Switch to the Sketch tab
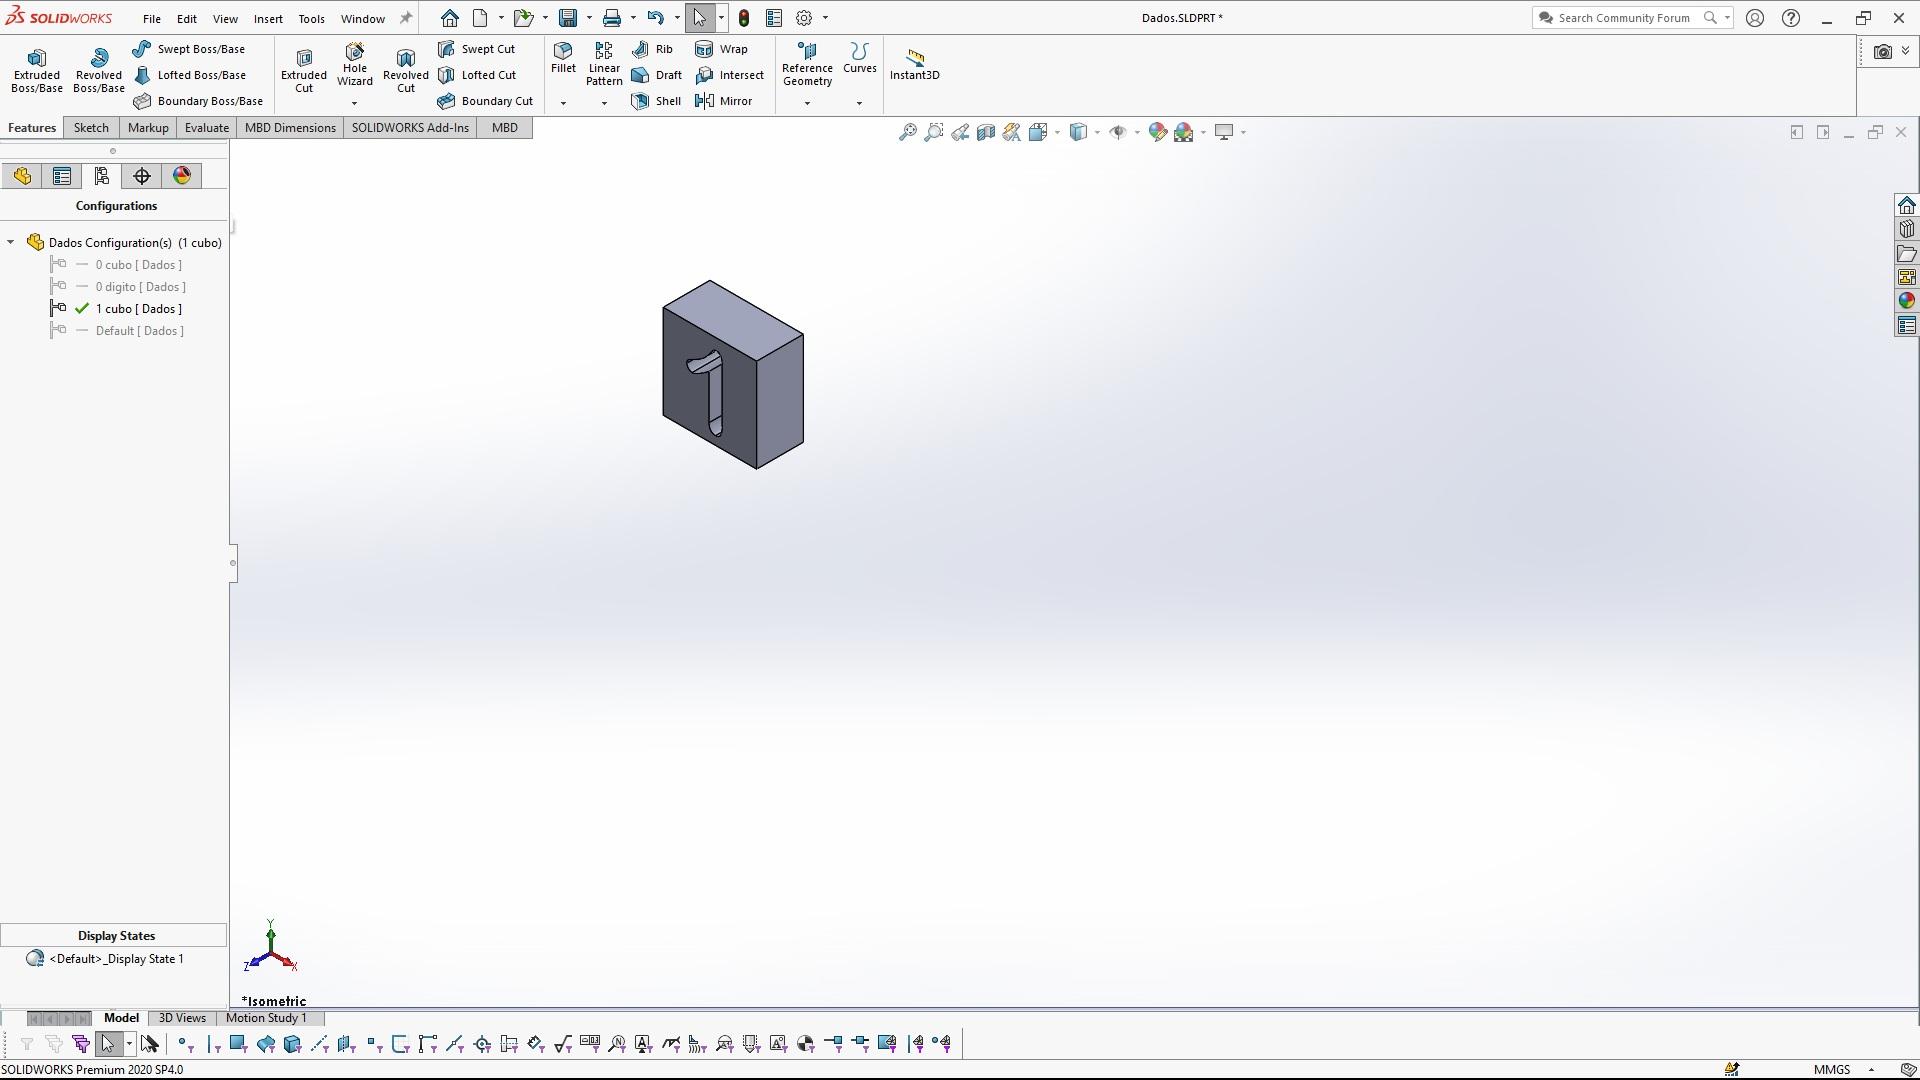 coord(91,128)
